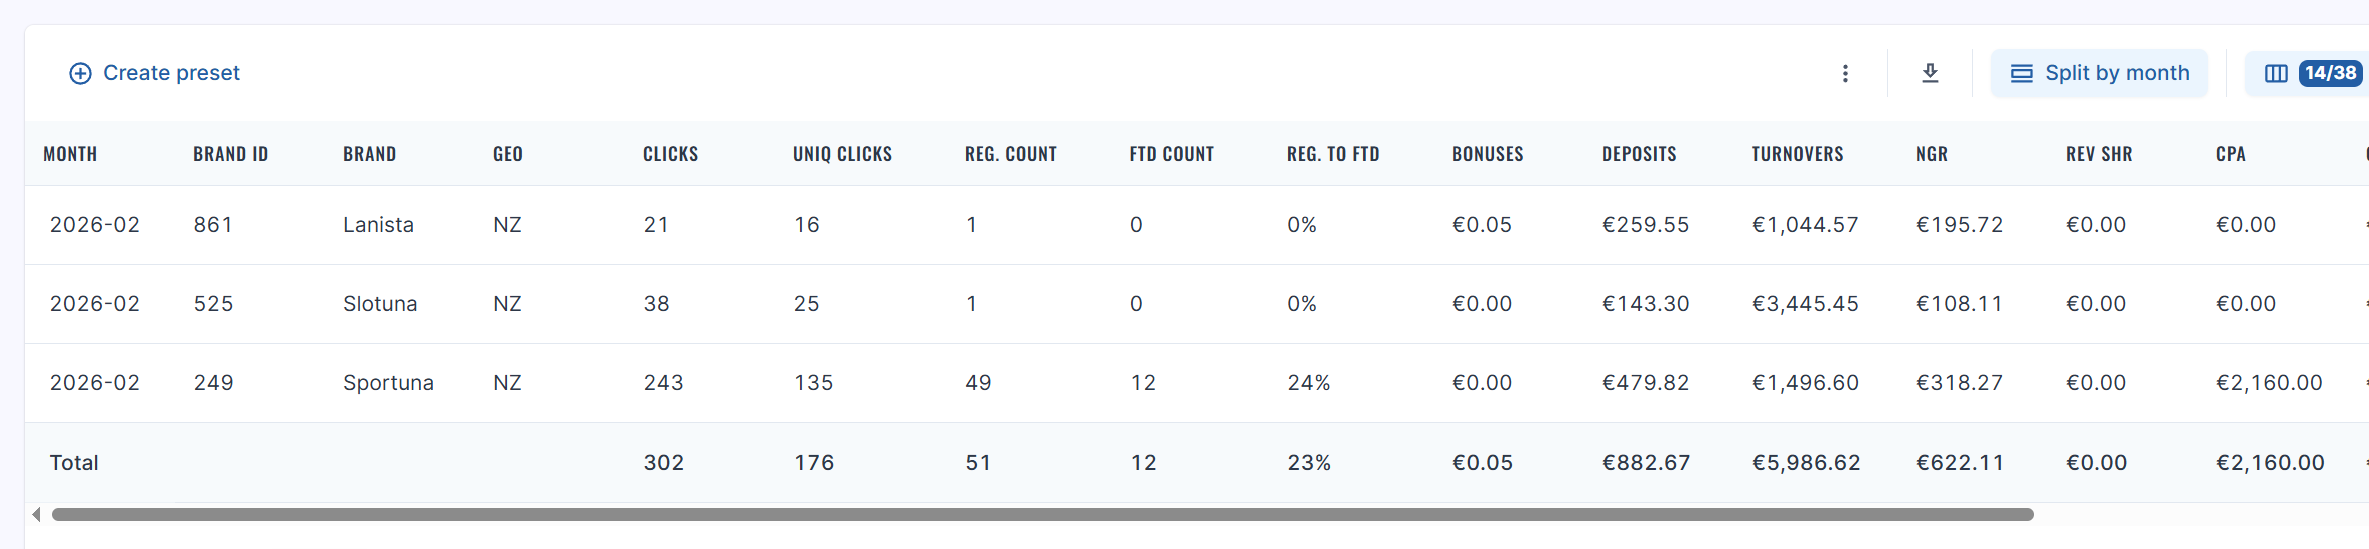Sort by the MONTH column header

tap(70, 154)
